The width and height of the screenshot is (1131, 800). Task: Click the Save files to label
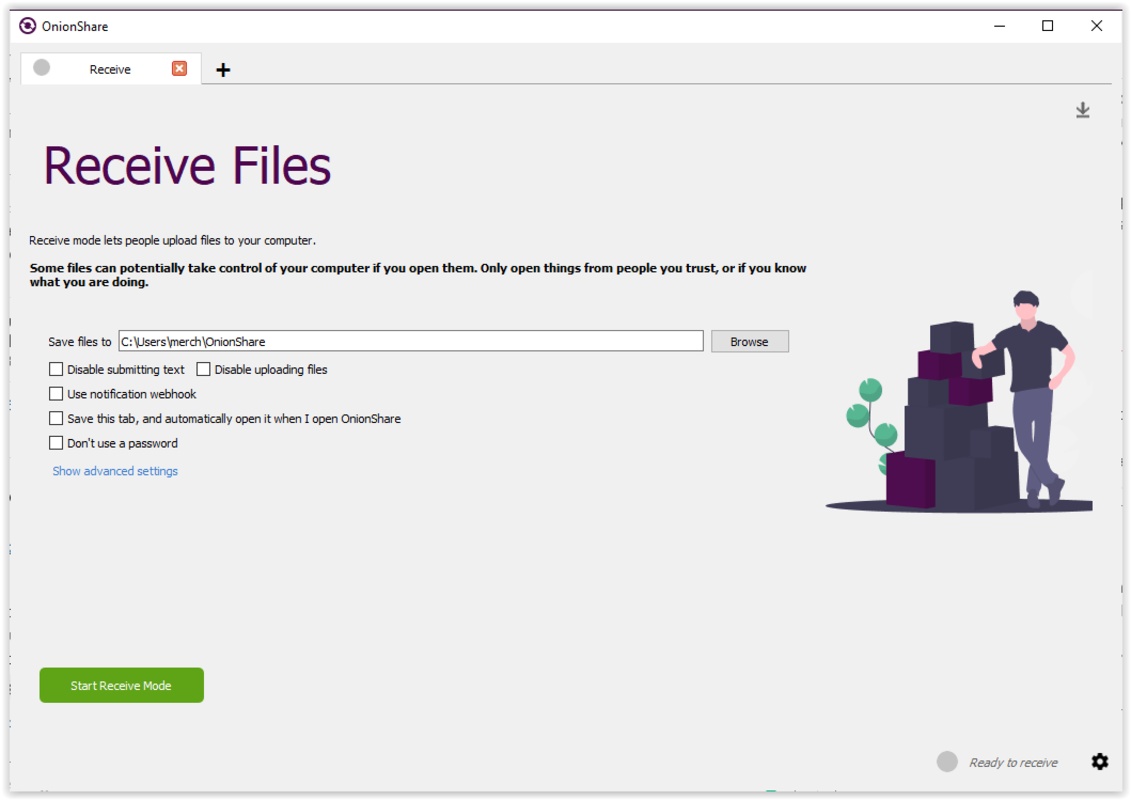point(79,342)
